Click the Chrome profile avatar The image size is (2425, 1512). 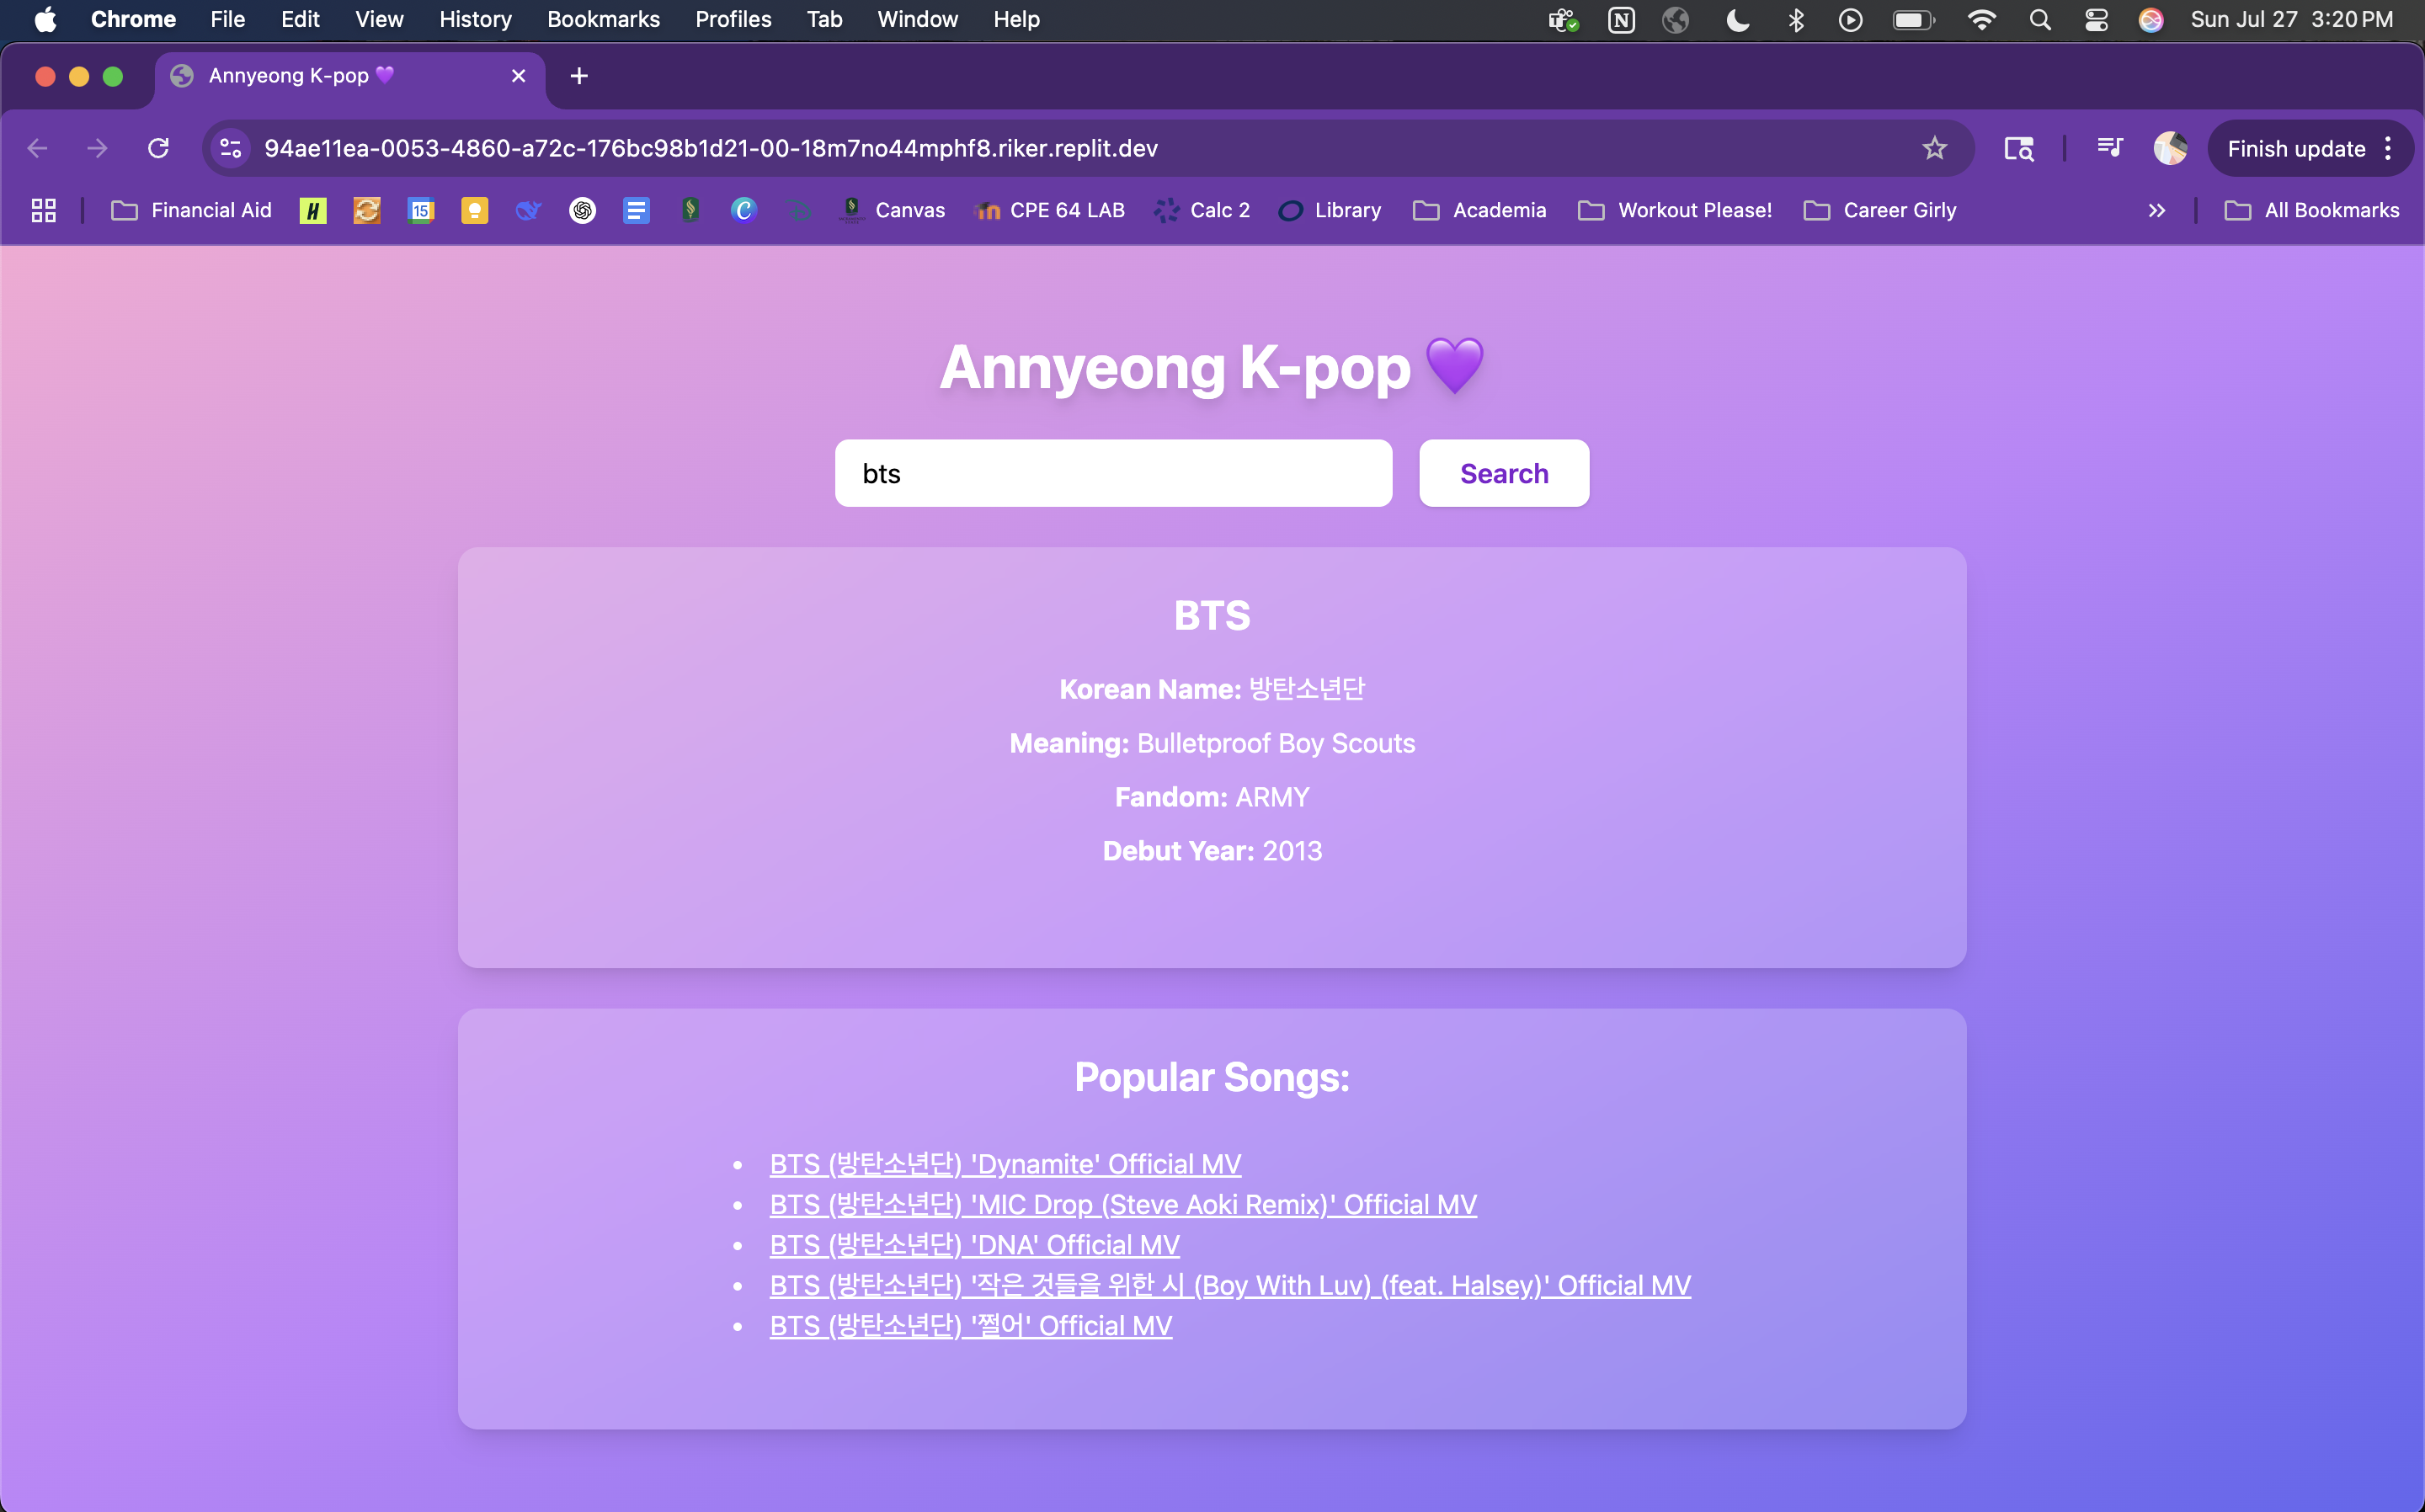click(2169, 148)
